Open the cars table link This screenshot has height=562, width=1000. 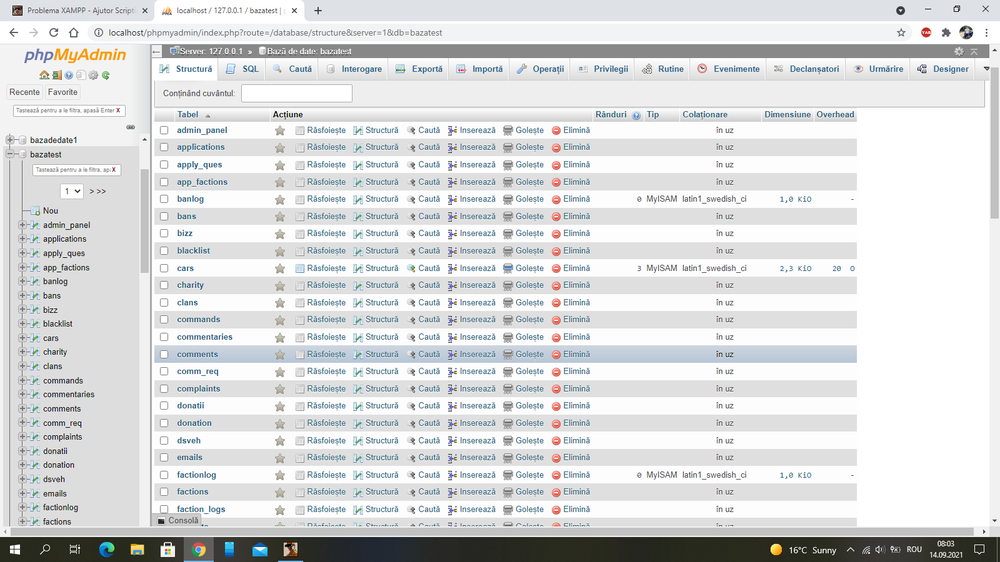(x=185, y=269)
